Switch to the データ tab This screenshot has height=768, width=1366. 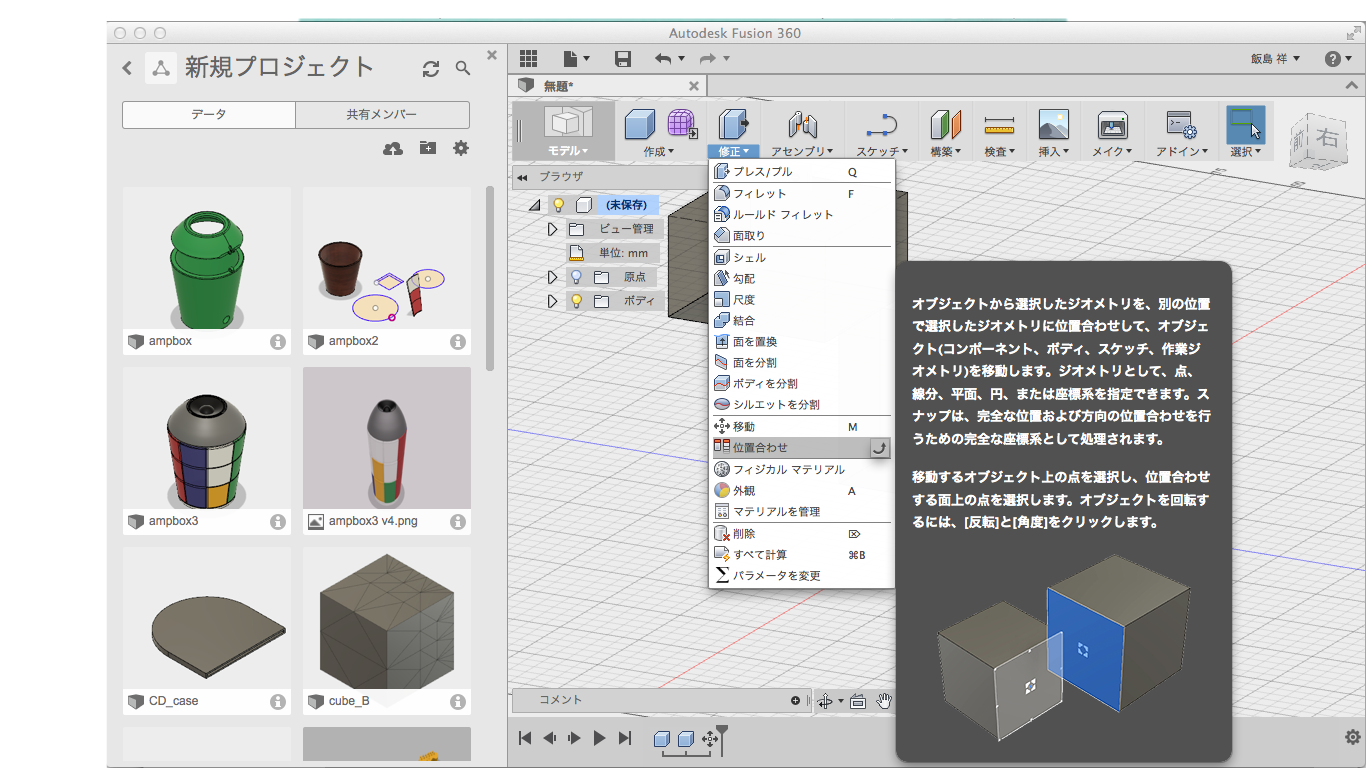click(x=209, y=115)
